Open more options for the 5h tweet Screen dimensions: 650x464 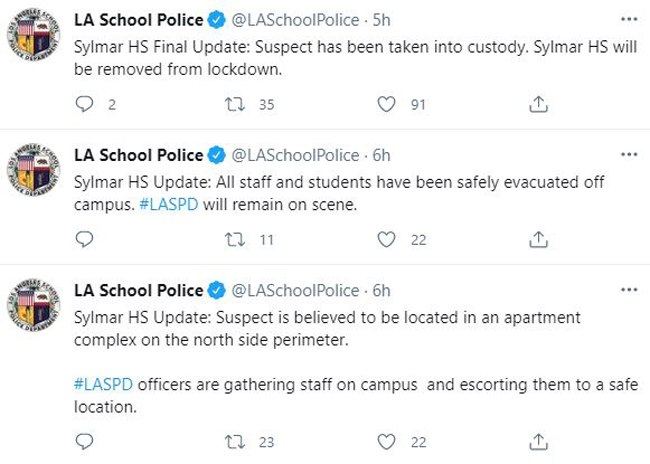click(x=629, y=19)
